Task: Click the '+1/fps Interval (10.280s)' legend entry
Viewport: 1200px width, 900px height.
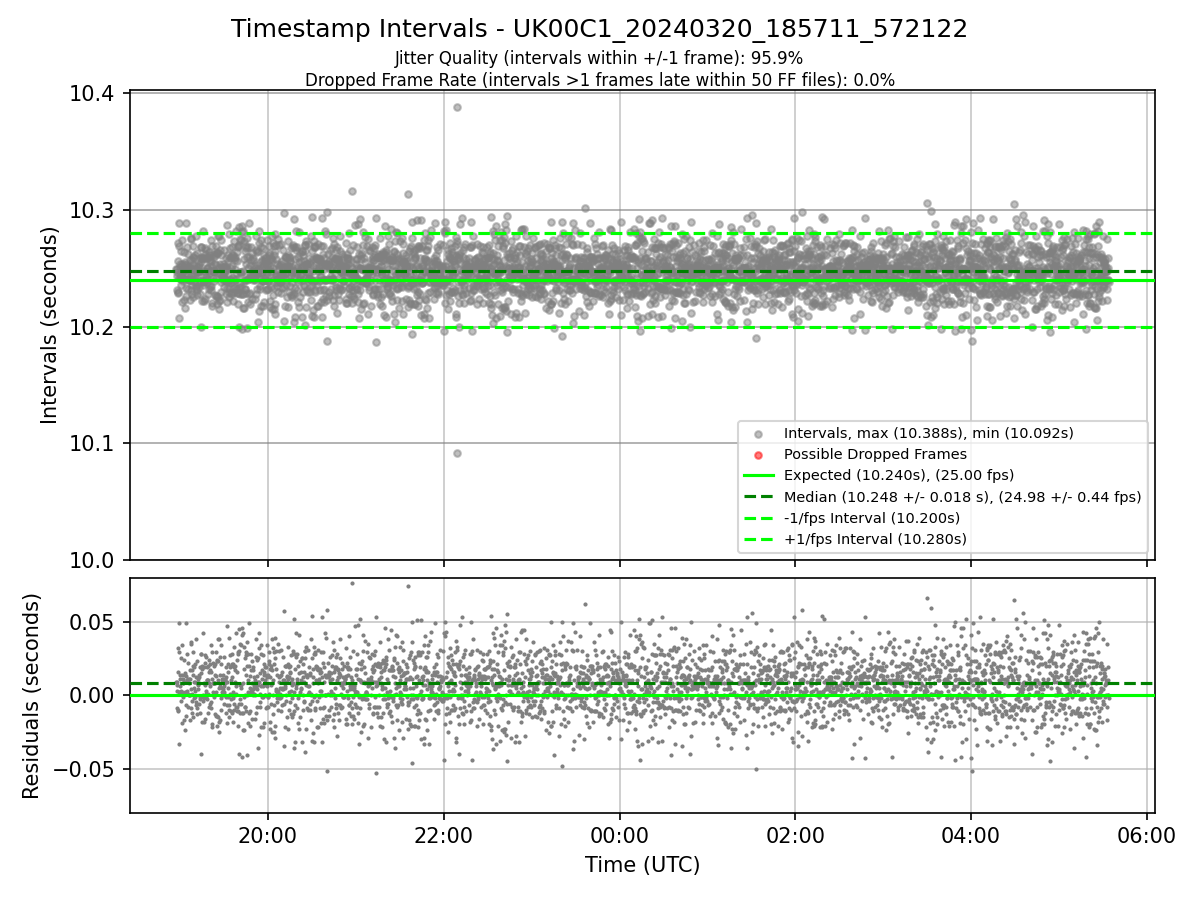Action: pyautogui.click(x=875, y=539)
